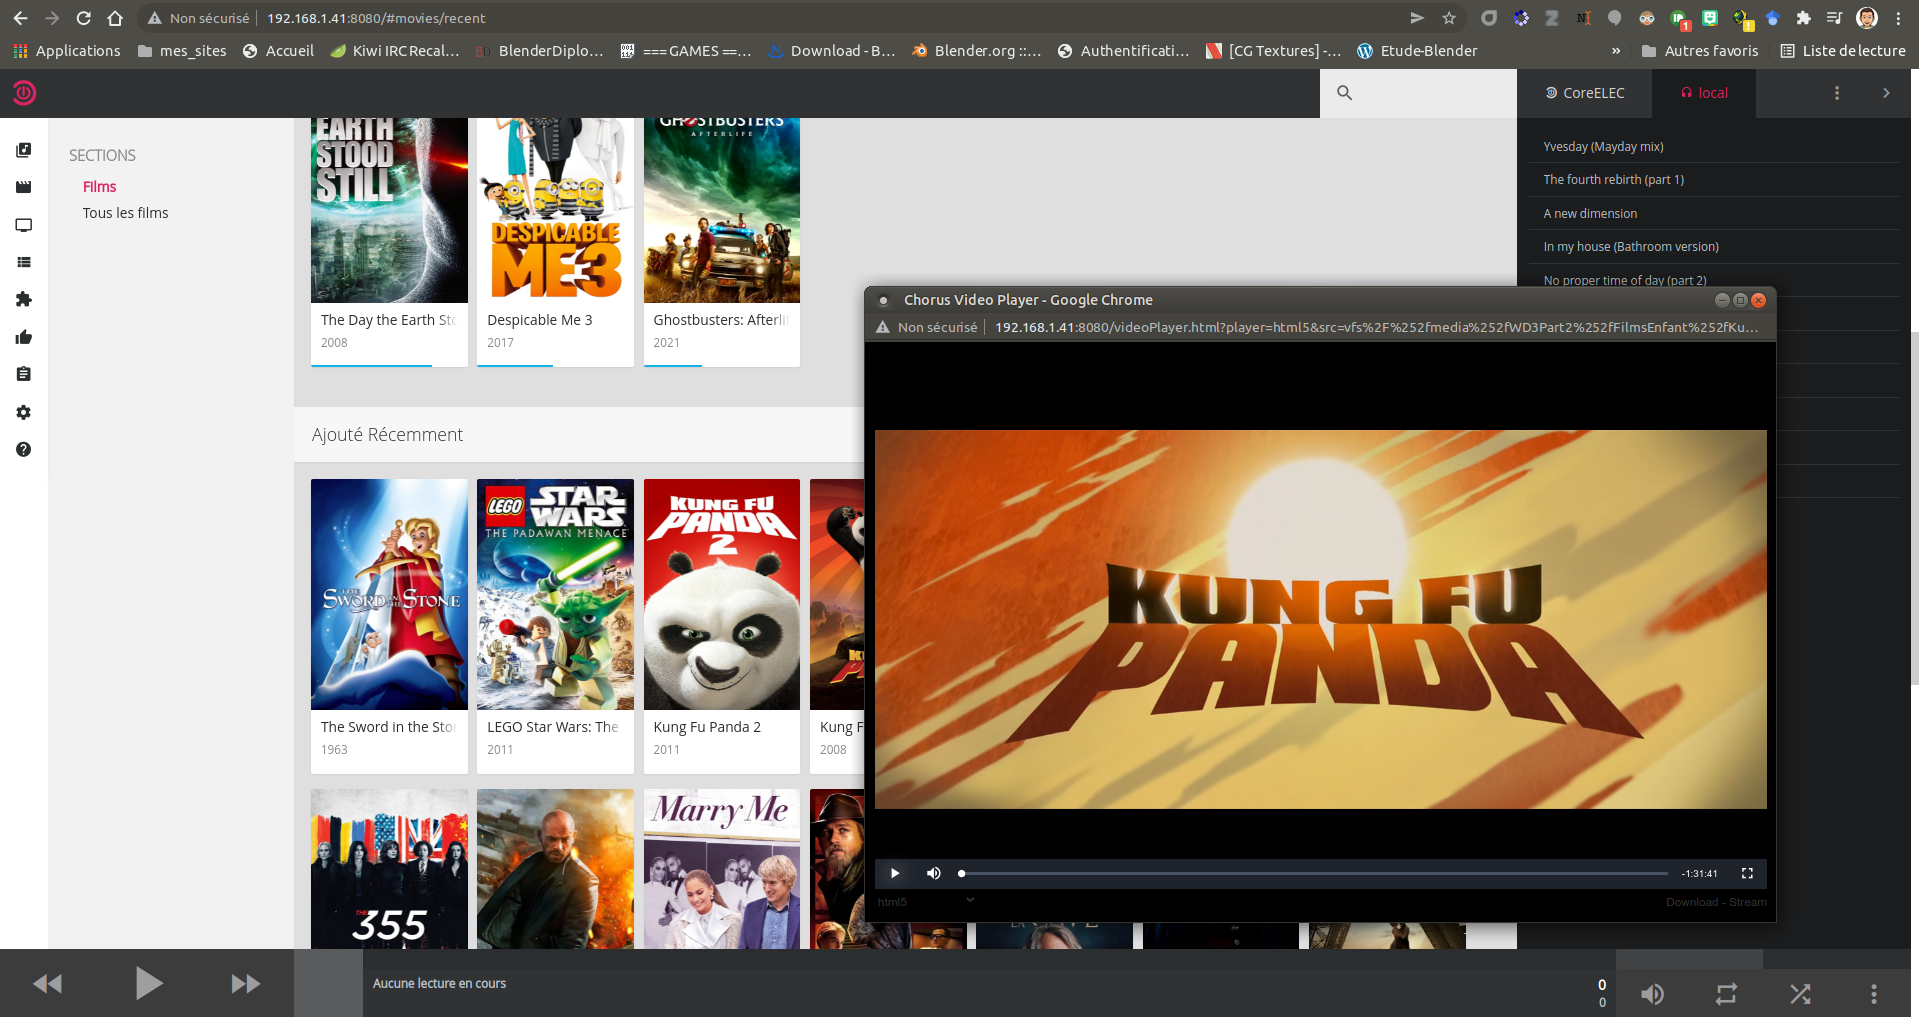Open the Add-ons puzzle icon in sidebar
Screen dimensions: 1919x1017
click(x=24, y=299)
